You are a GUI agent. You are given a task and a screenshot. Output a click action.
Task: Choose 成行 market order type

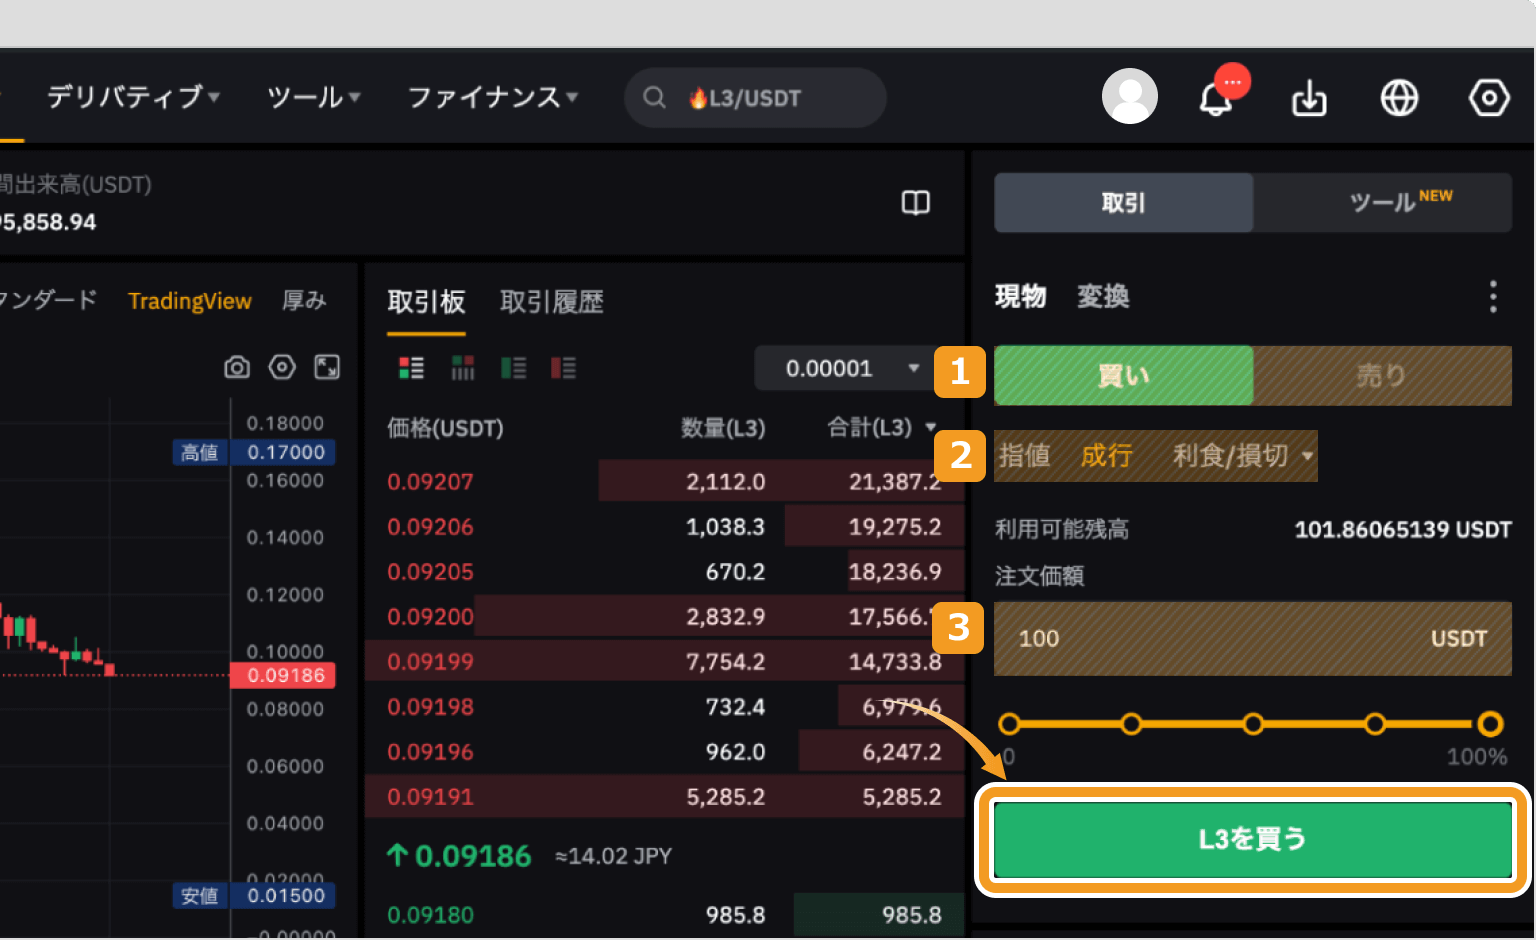[x=1107, y=456]
